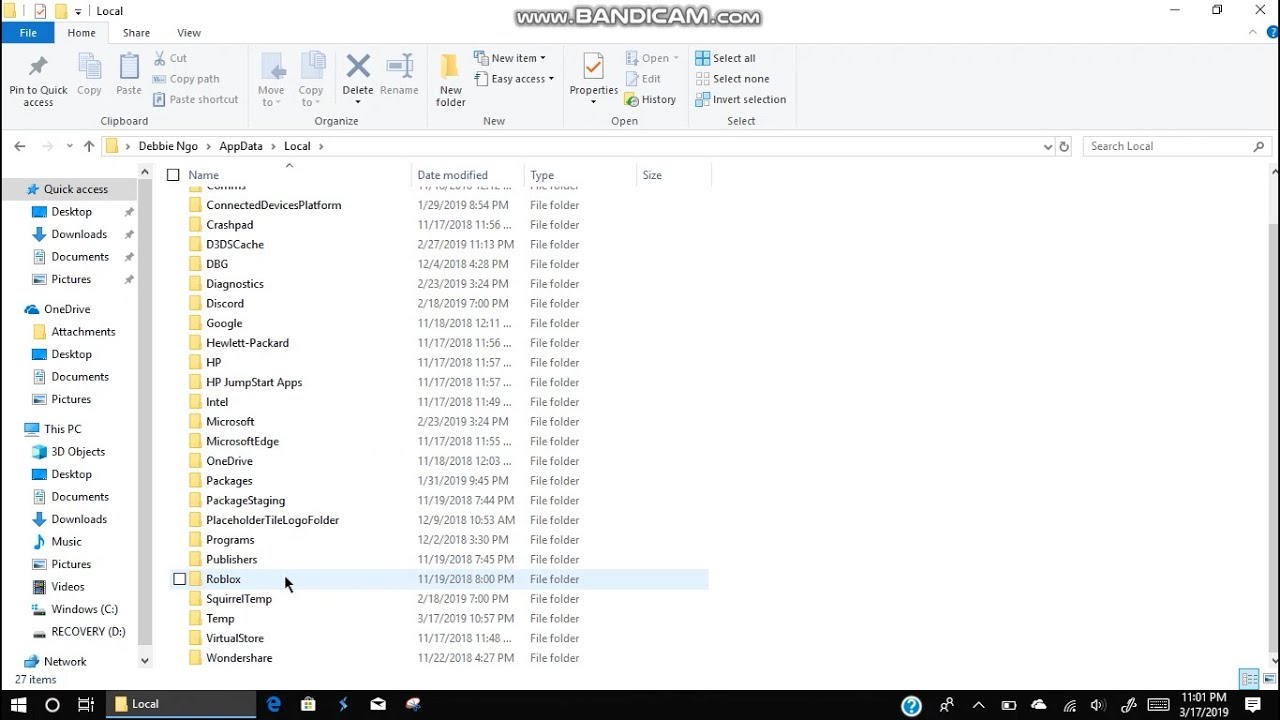Open Microsoft Store taskbar icon
This screenshot has height=720, width=1280.
tap(308, 704)
